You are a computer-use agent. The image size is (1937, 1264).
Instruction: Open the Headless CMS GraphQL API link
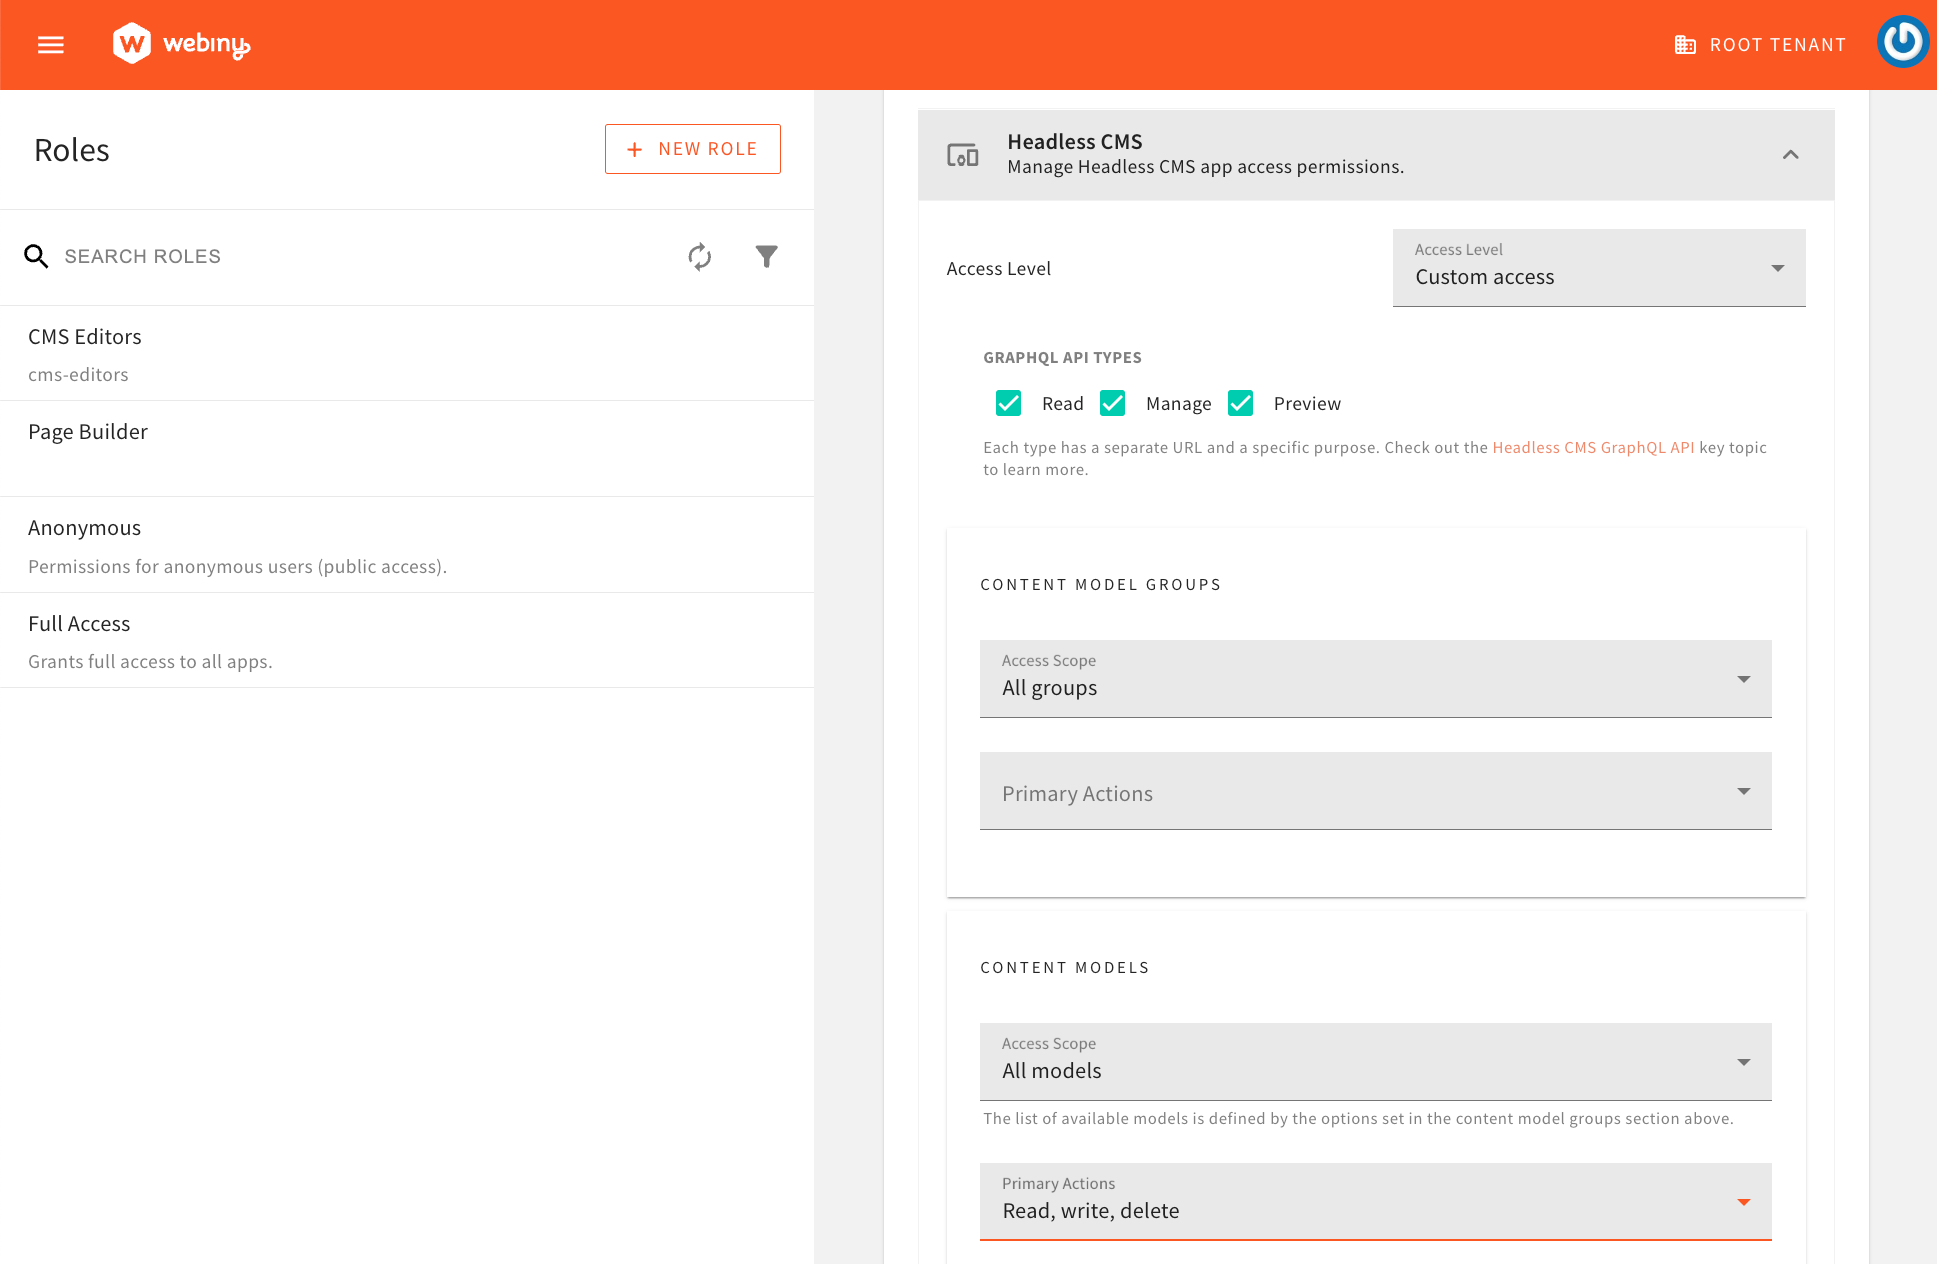pos(1593,447)
